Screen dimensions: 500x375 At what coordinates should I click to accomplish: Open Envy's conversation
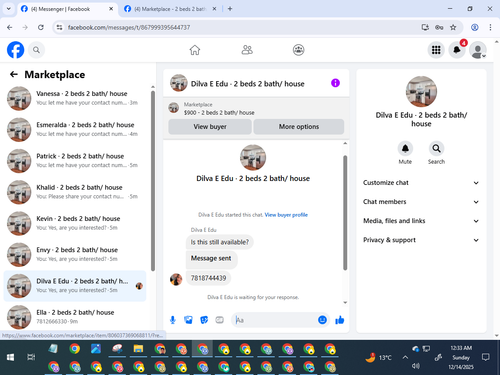click(x=75, y=254)
